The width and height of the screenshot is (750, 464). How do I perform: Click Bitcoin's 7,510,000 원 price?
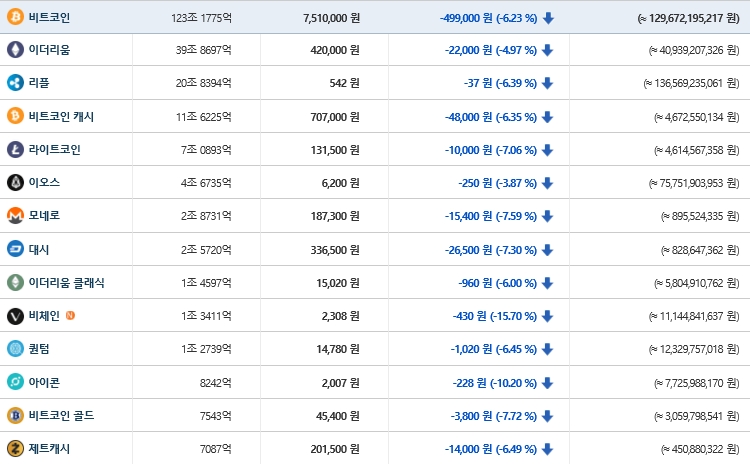tap(331, 17)
